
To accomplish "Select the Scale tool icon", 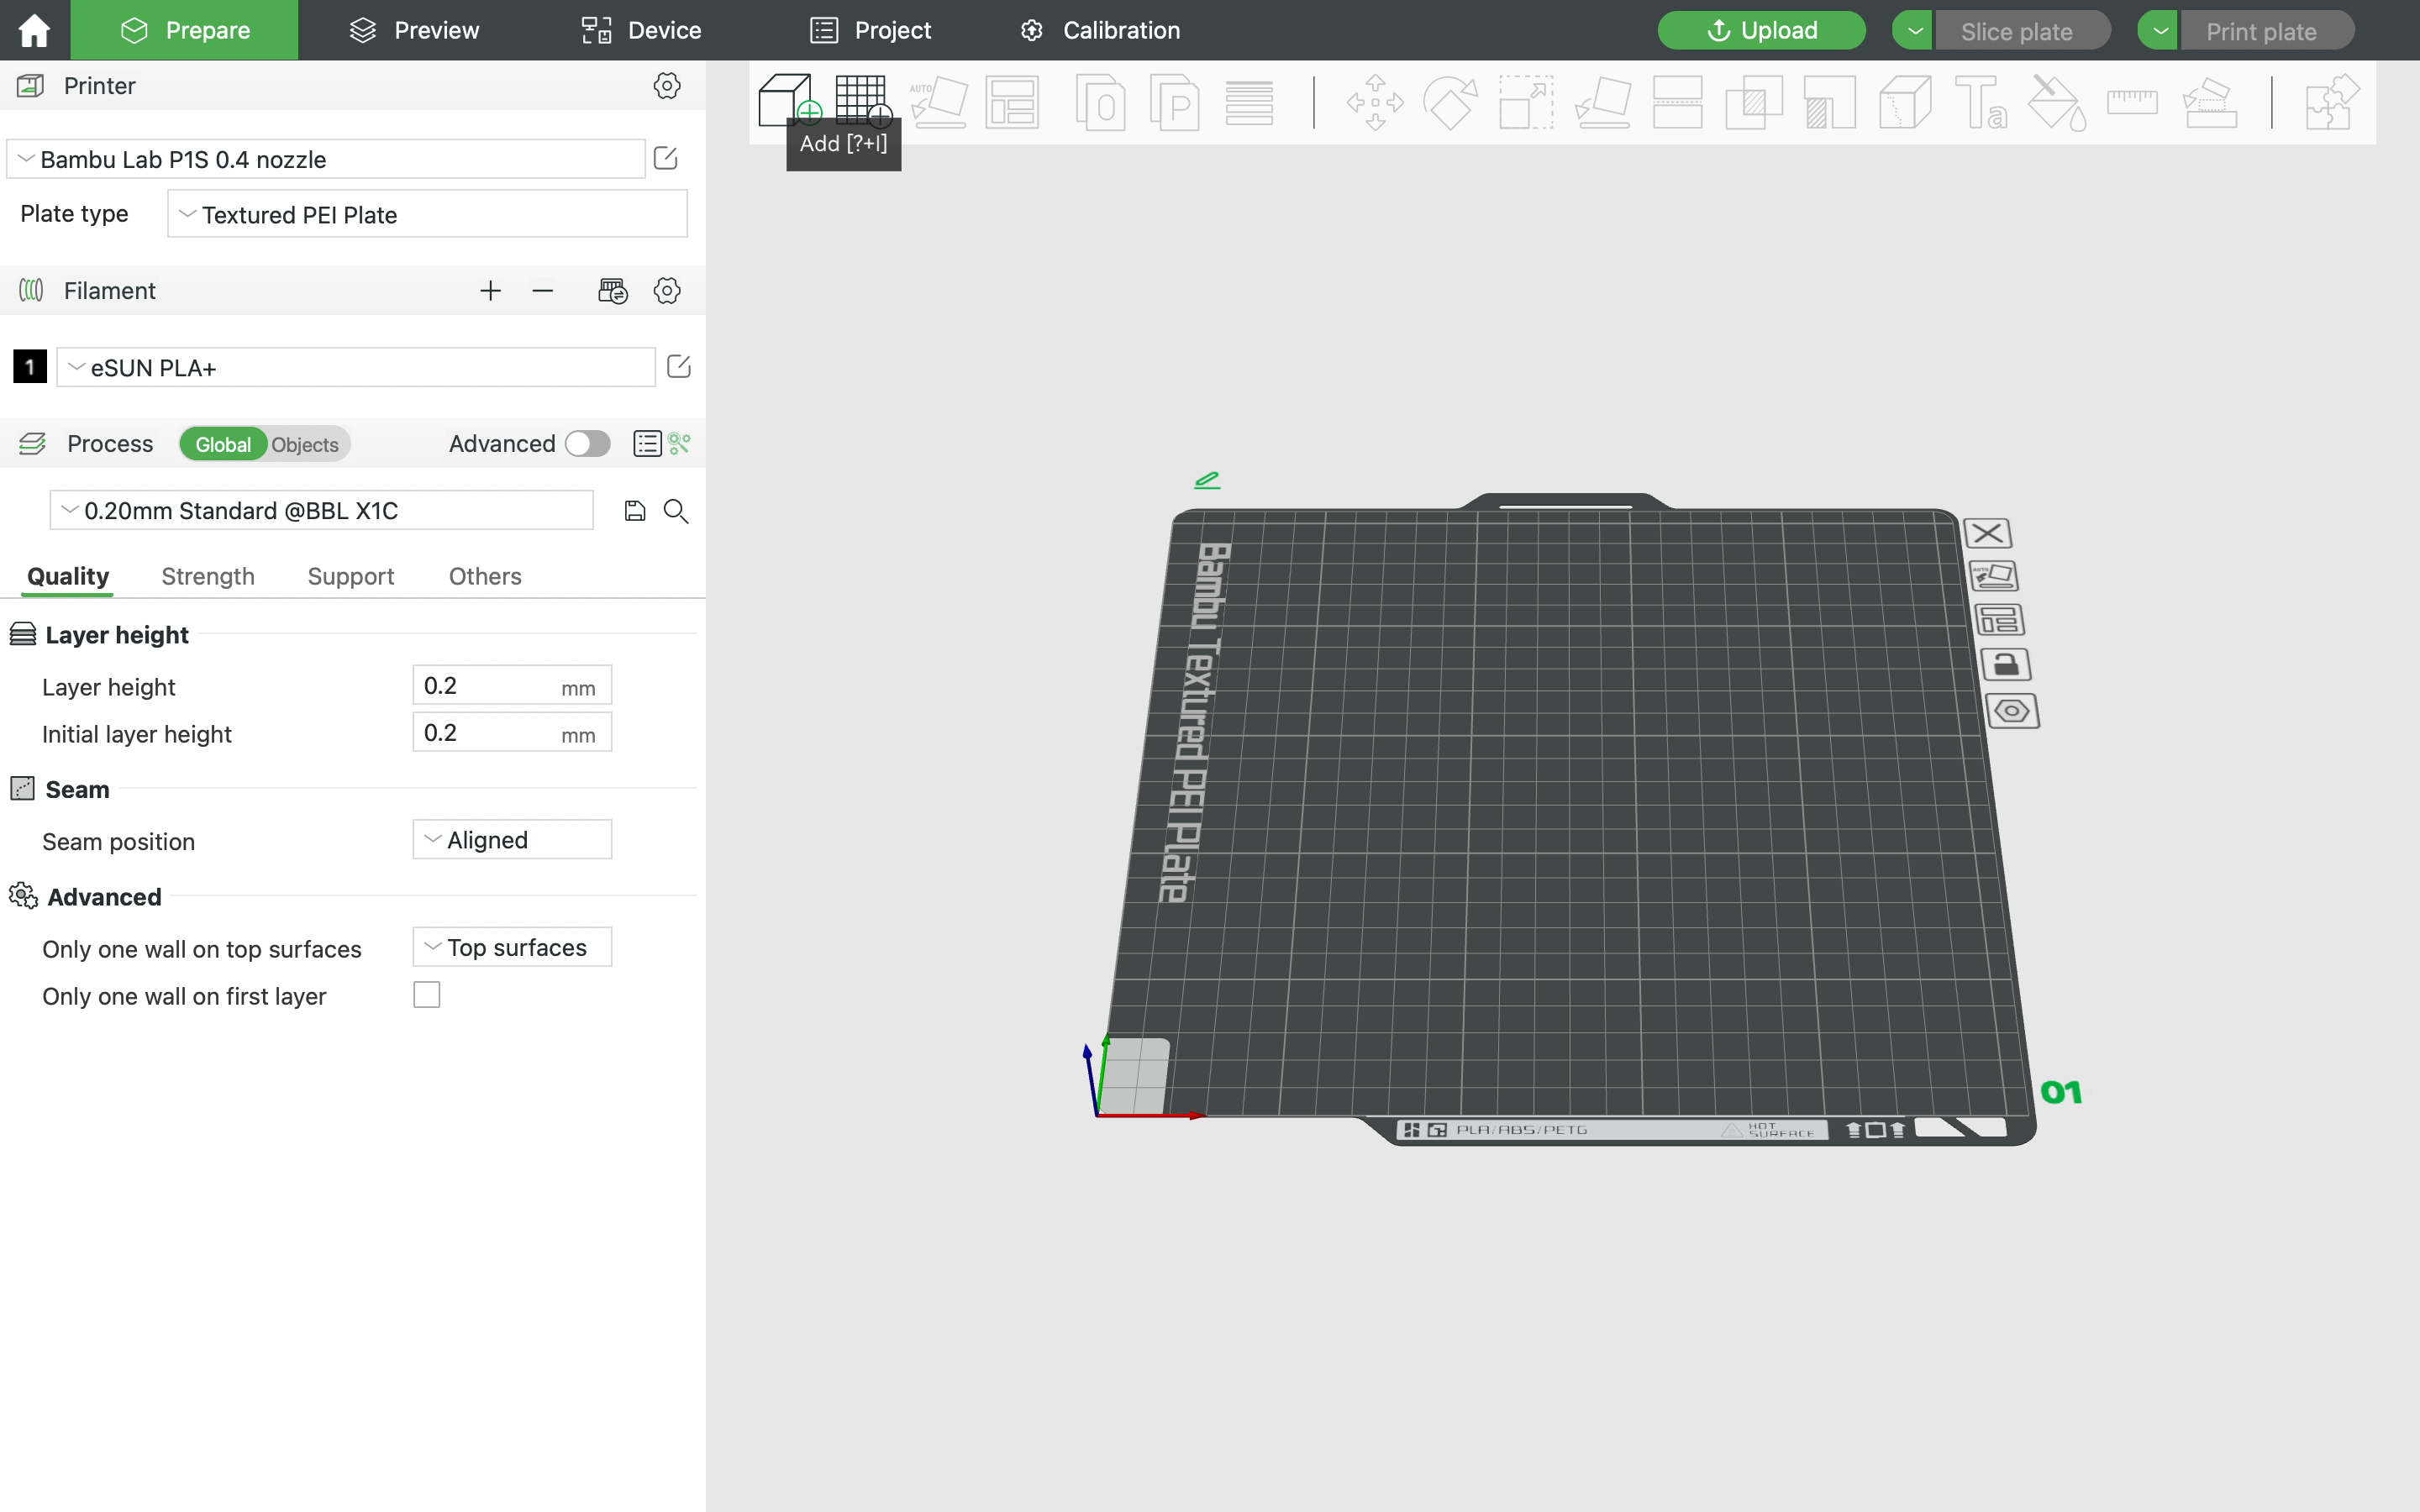I will coord(1526,102).
